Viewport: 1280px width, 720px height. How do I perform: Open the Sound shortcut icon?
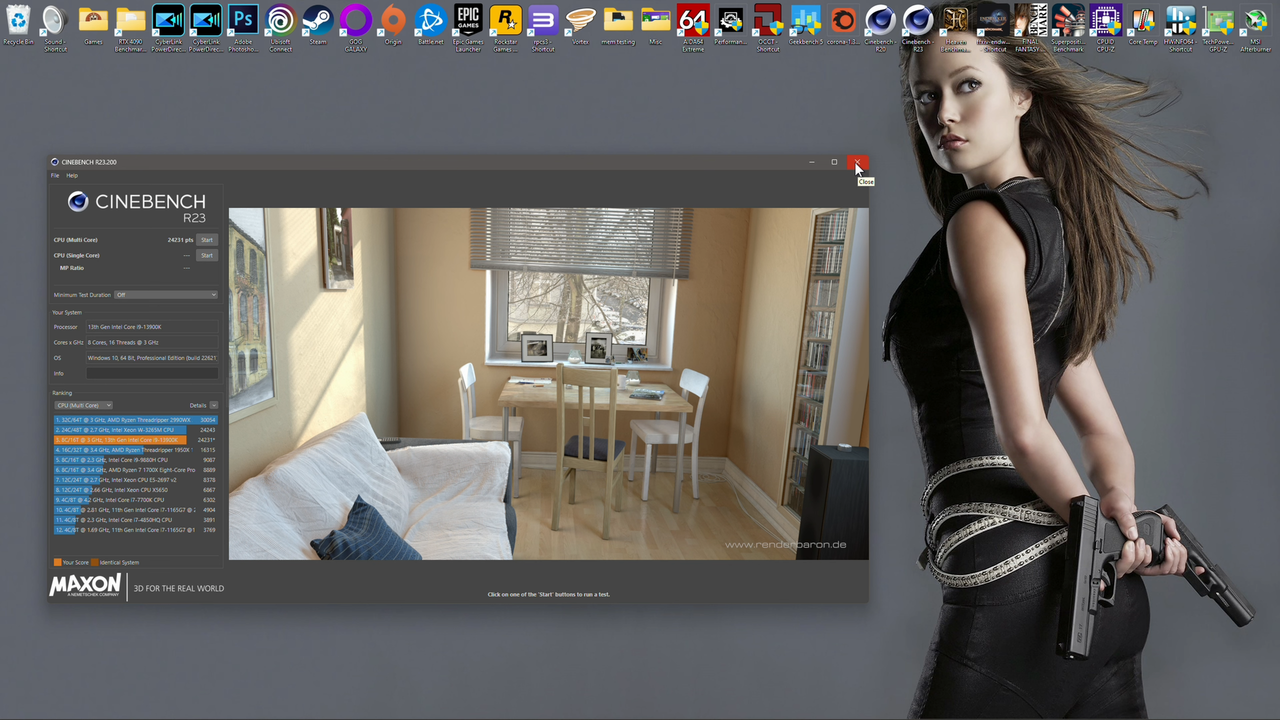pyautogui.click(x=55, y=28)
